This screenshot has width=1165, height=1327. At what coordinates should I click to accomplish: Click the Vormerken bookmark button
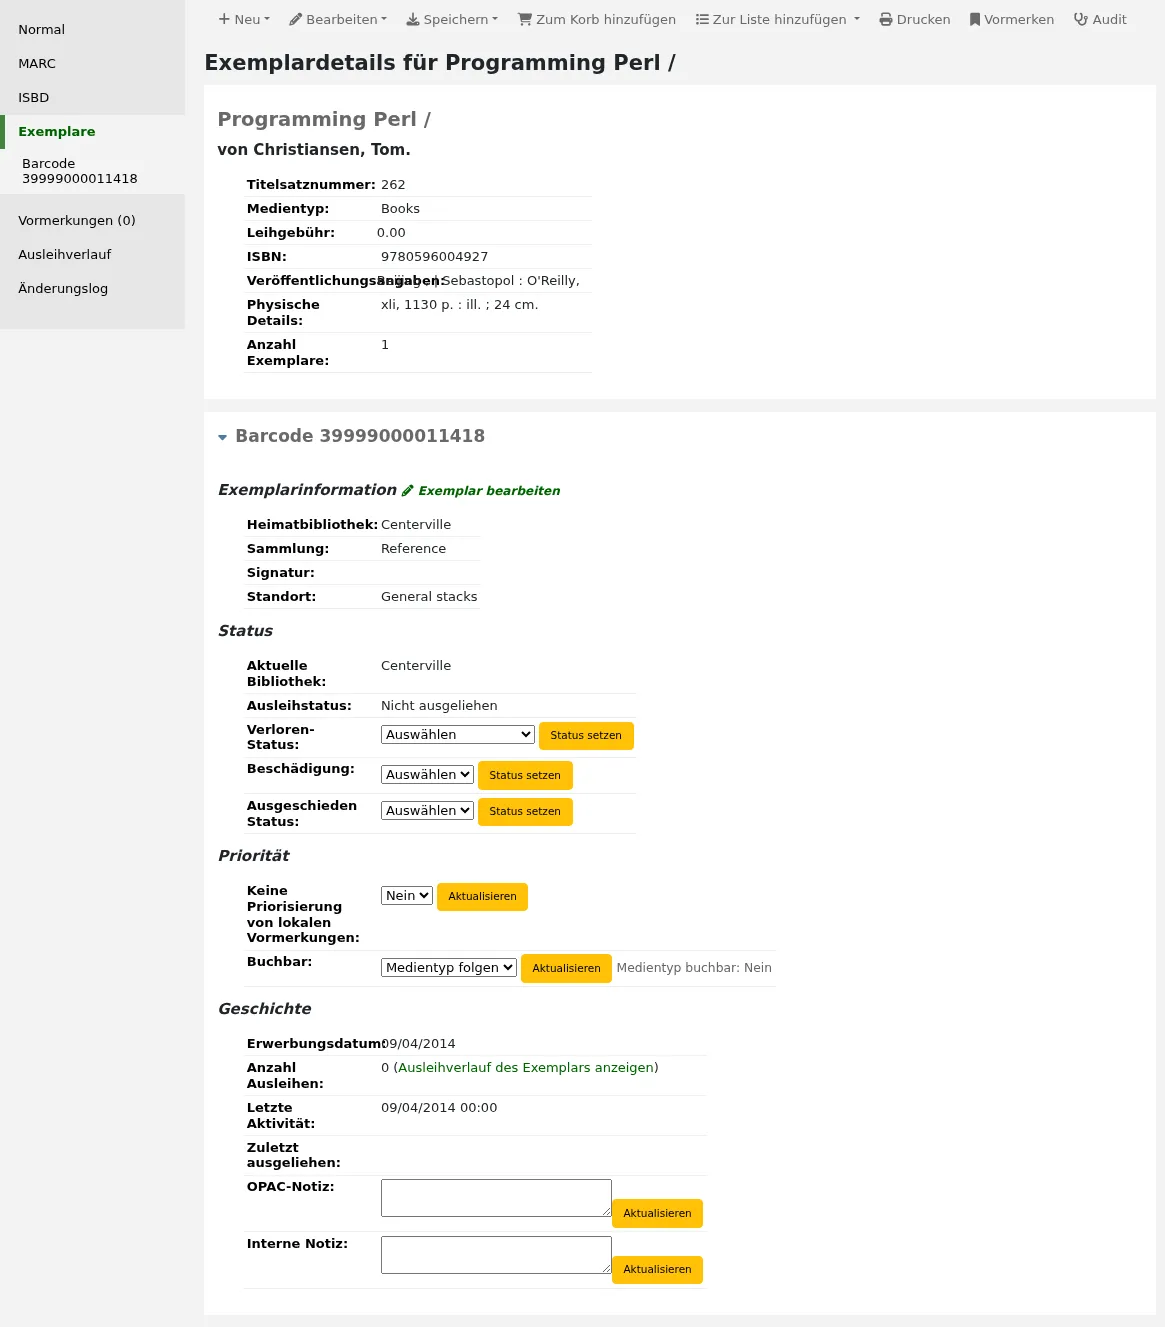click(1012, 19)
